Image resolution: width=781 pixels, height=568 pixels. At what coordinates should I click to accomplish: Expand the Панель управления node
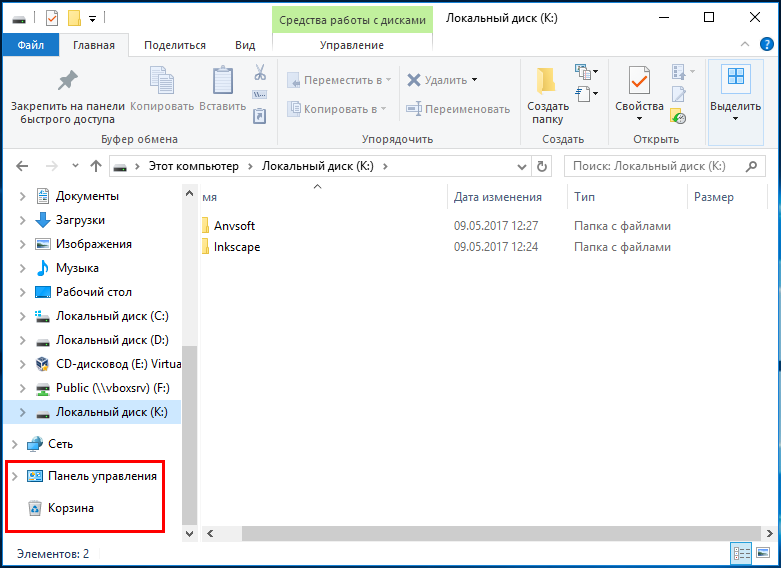(x=14, y=476)
